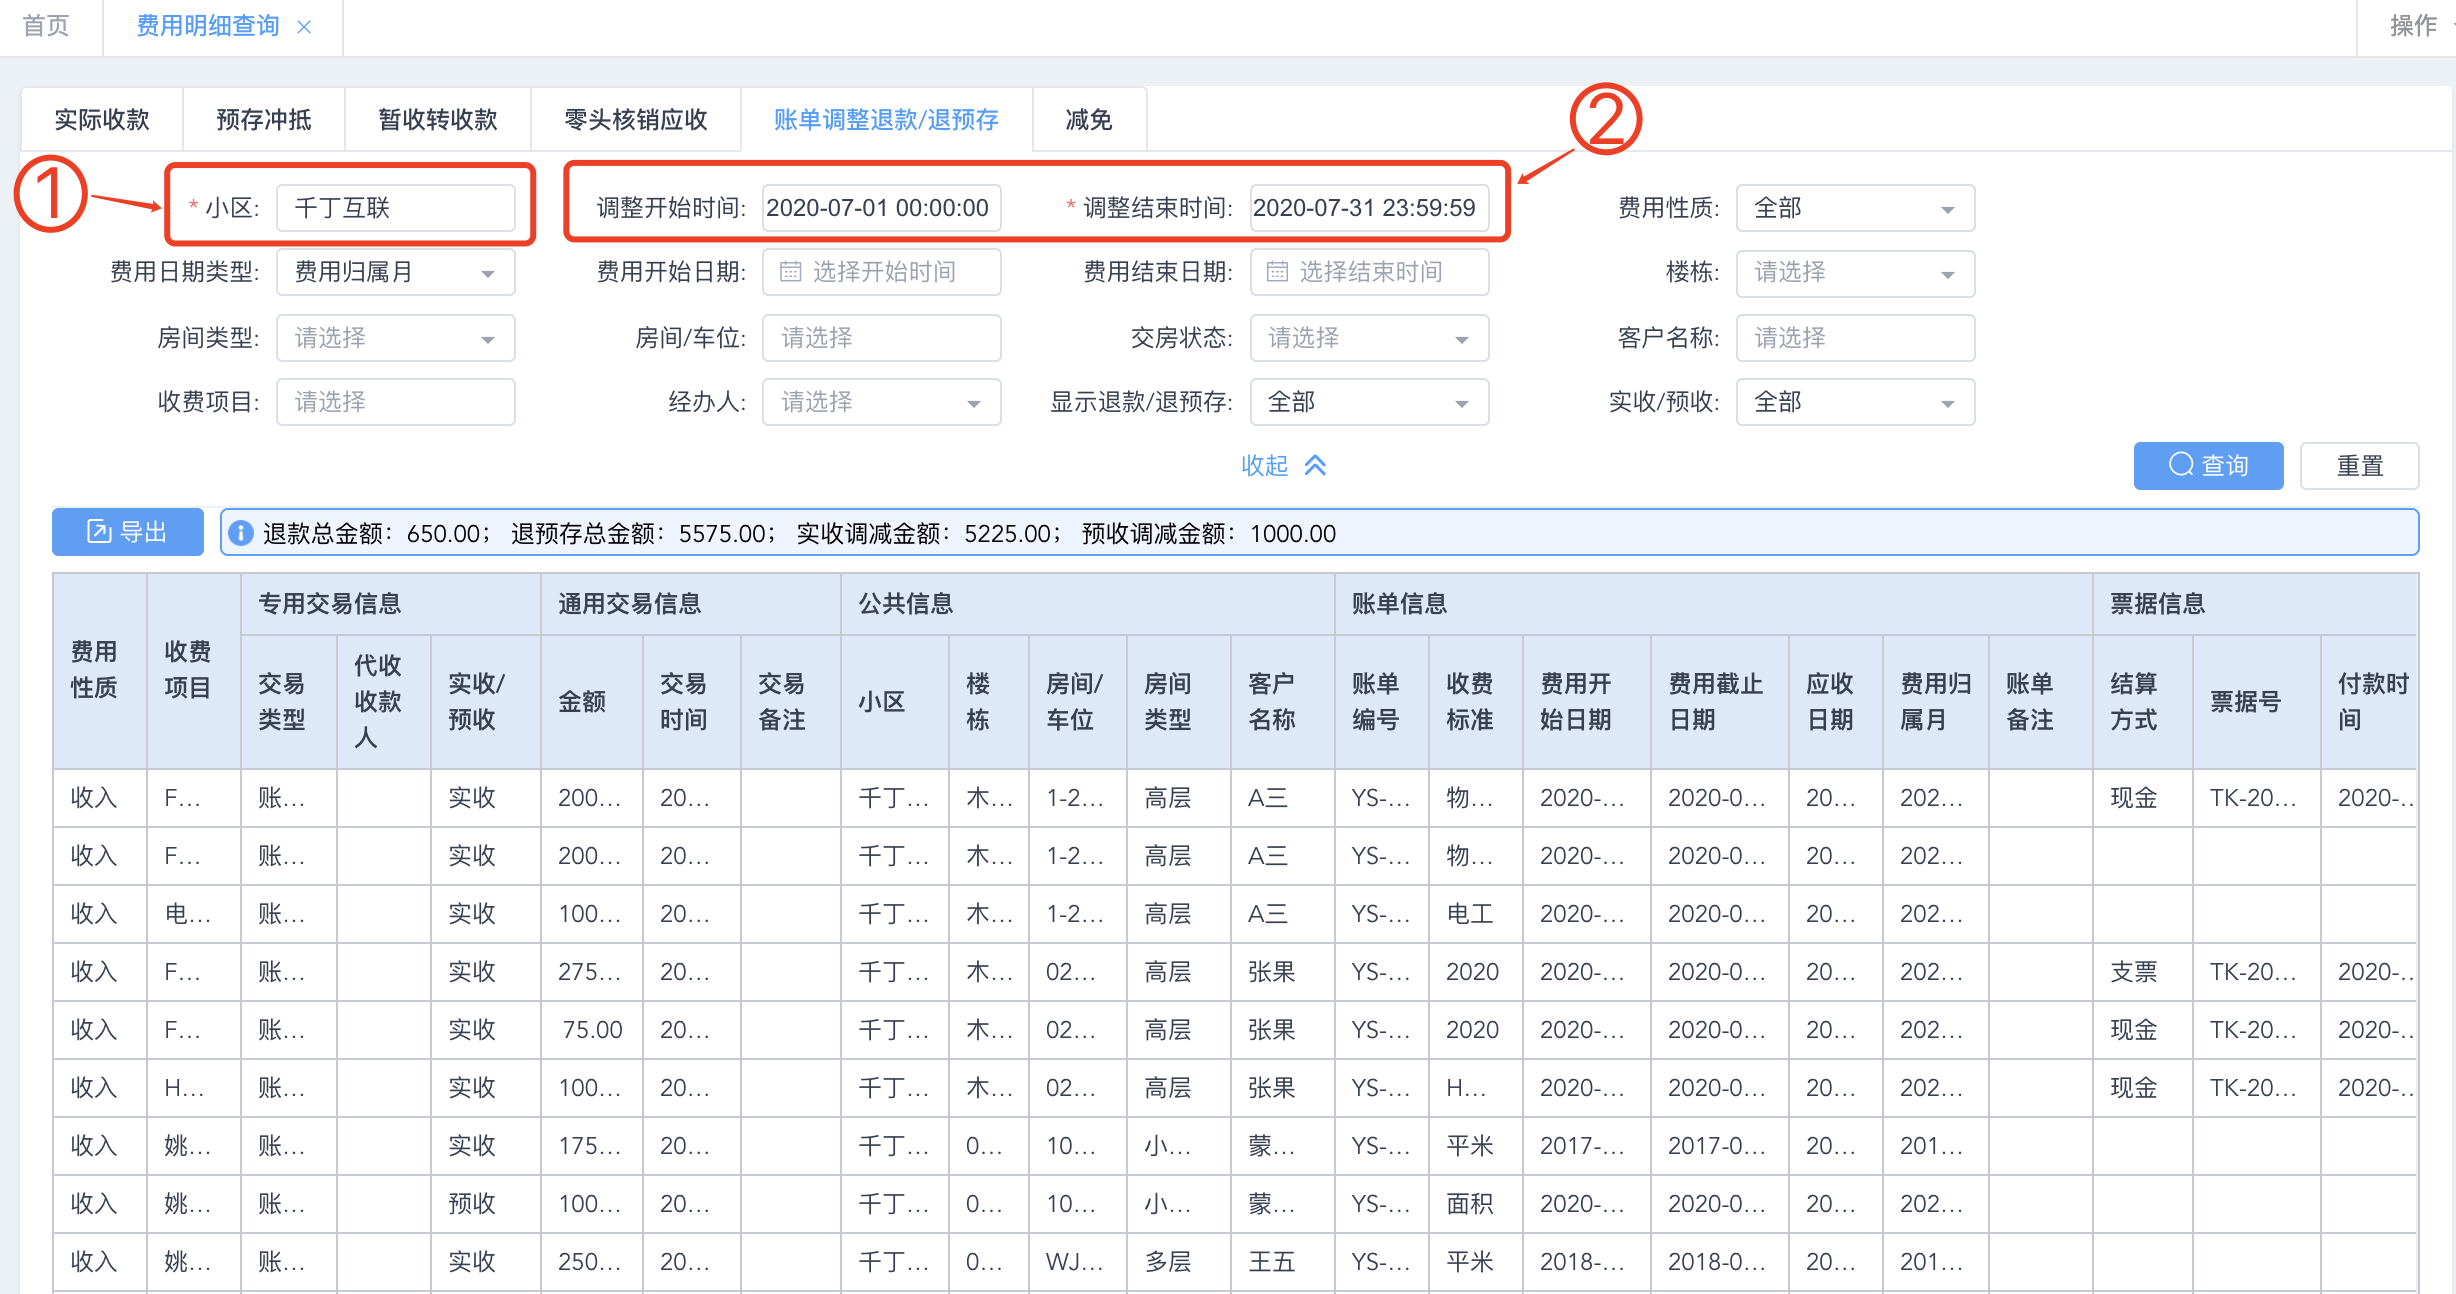
Task: Open the 操作 menu at top right
Action: 2413,26
